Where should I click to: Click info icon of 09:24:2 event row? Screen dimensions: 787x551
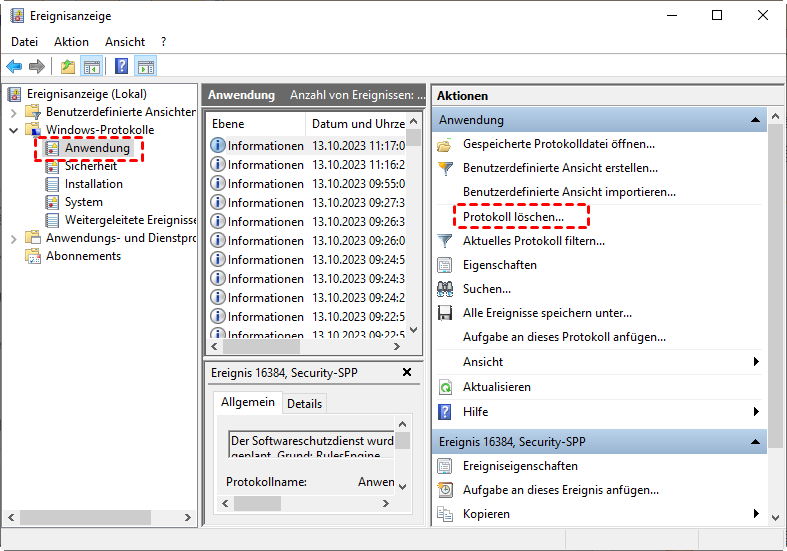point(217,297)
